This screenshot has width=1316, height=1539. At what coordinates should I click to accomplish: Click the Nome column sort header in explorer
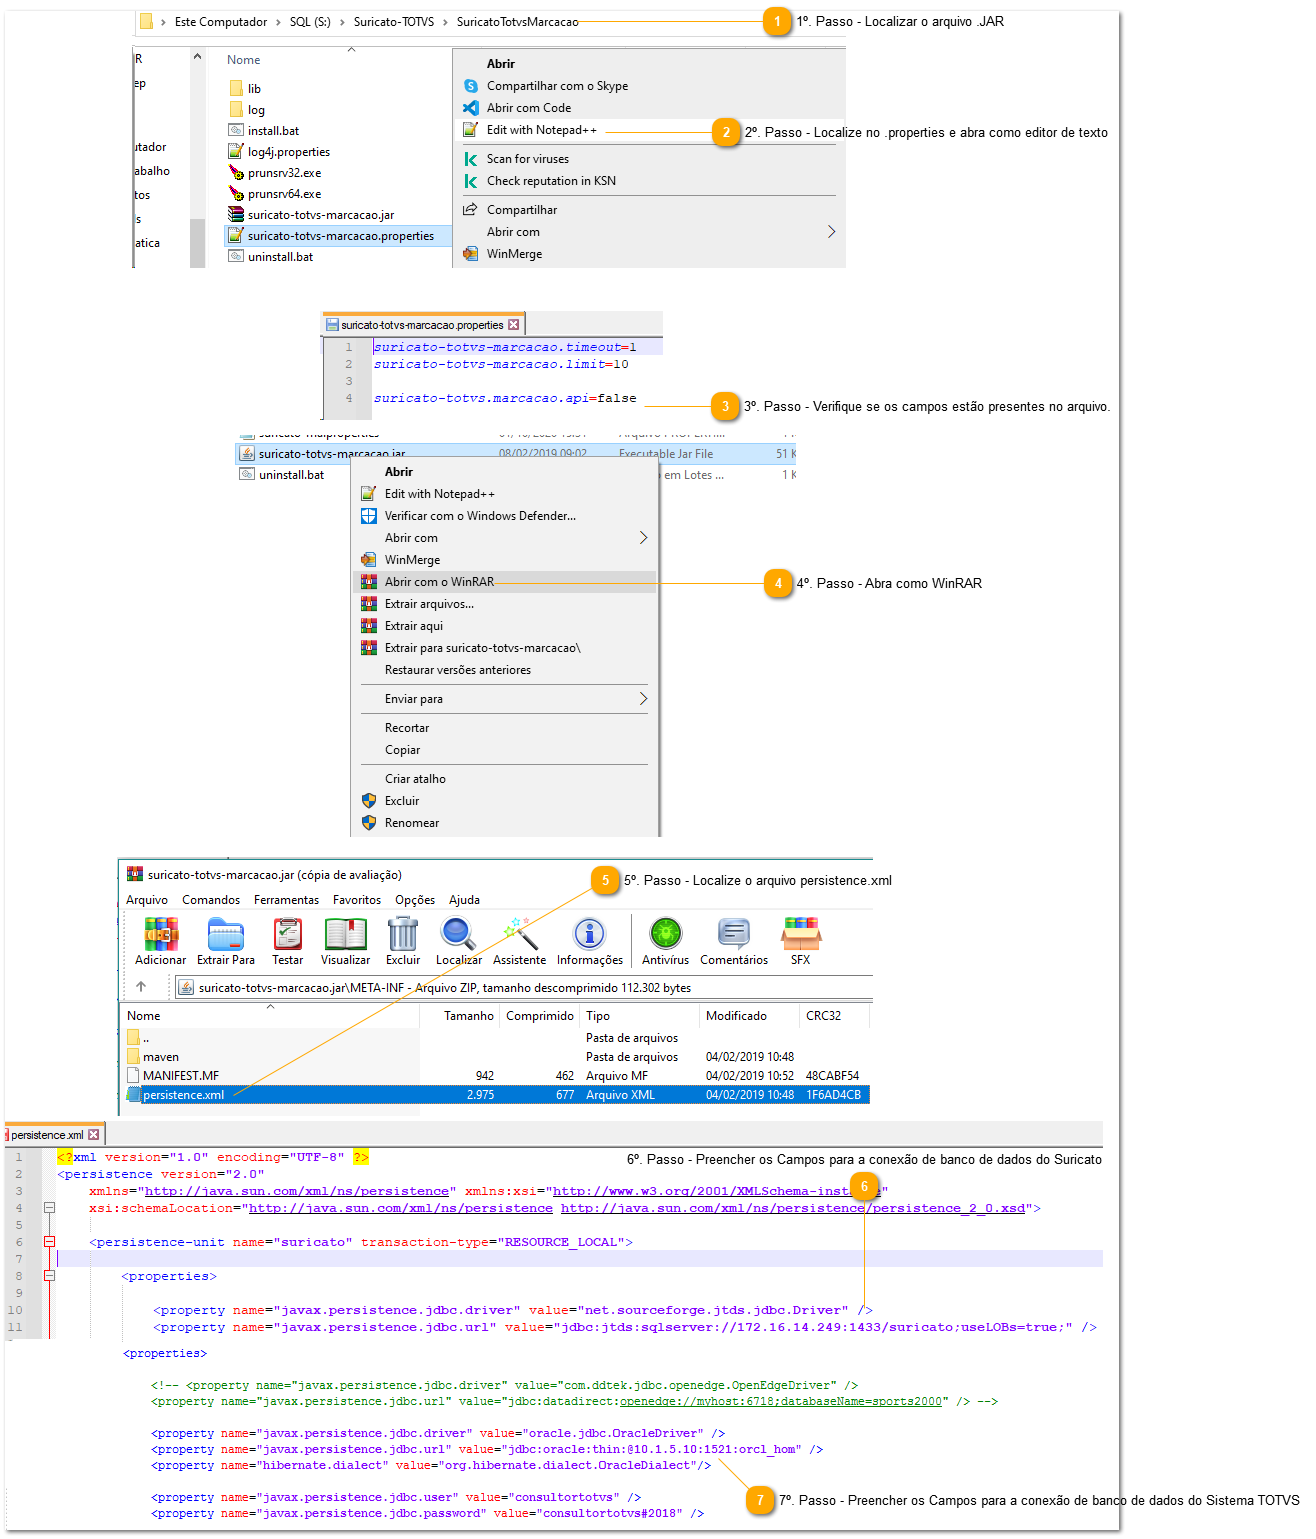243,60
